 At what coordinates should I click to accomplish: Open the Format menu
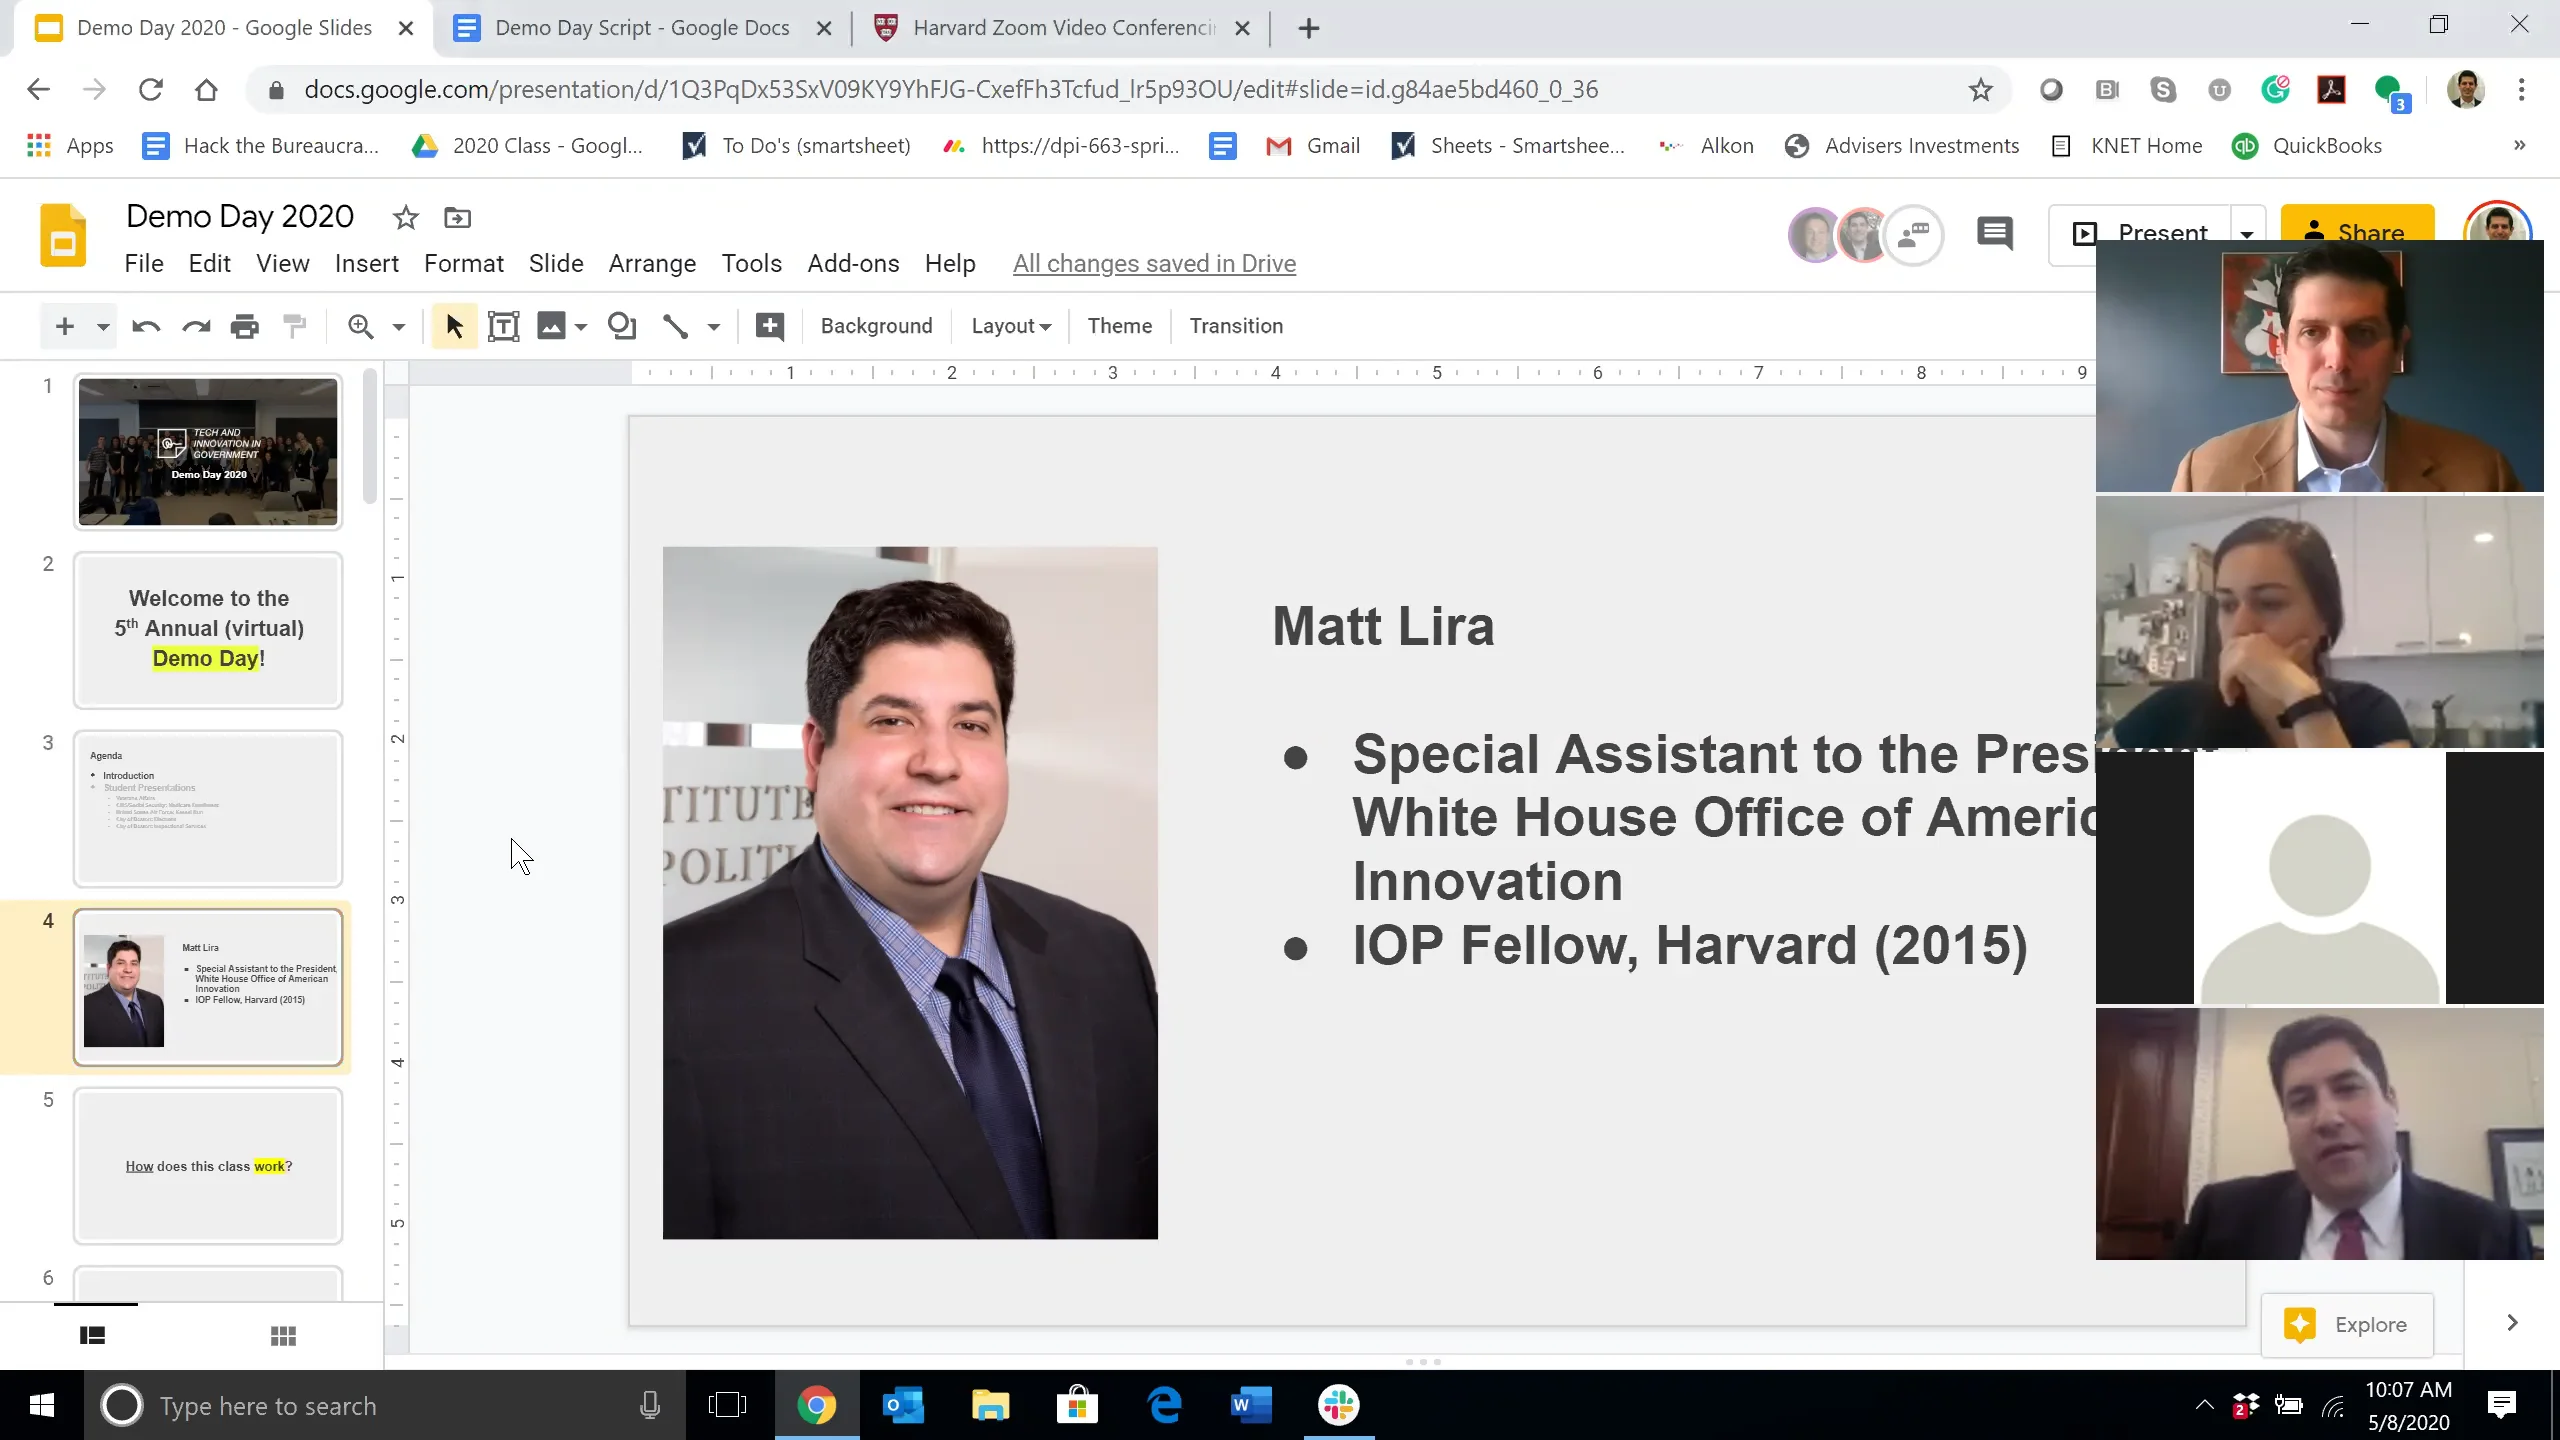coord(463,263)
